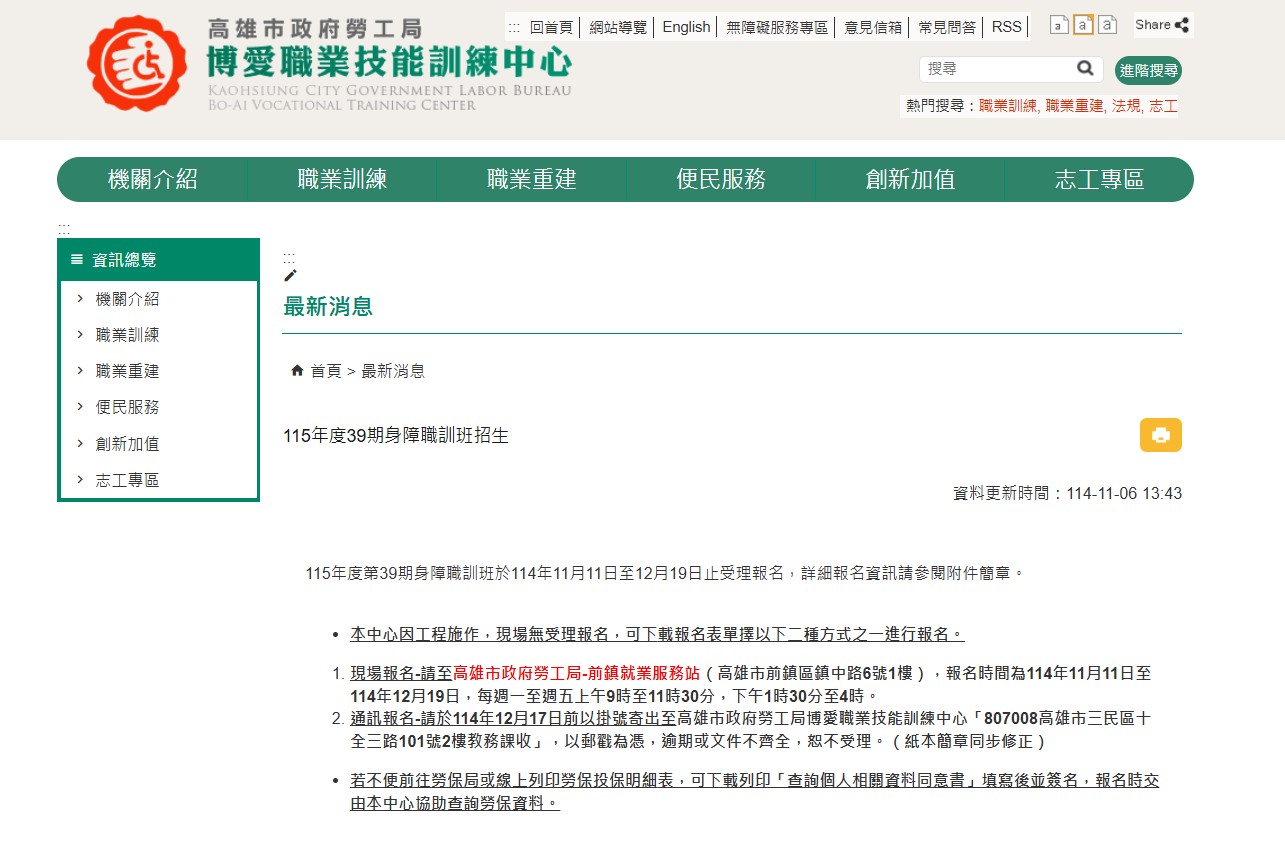Click the 法規 hot search keyword
Viewport: 1285px width, 856px height.
1126,106
